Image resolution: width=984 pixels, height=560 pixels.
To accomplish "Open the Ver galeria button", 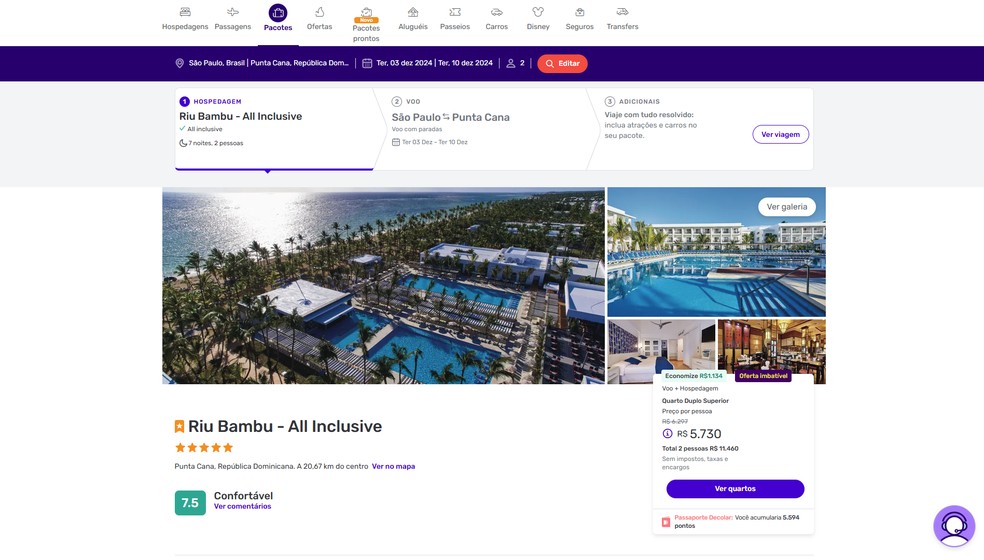I will [787, 207].
